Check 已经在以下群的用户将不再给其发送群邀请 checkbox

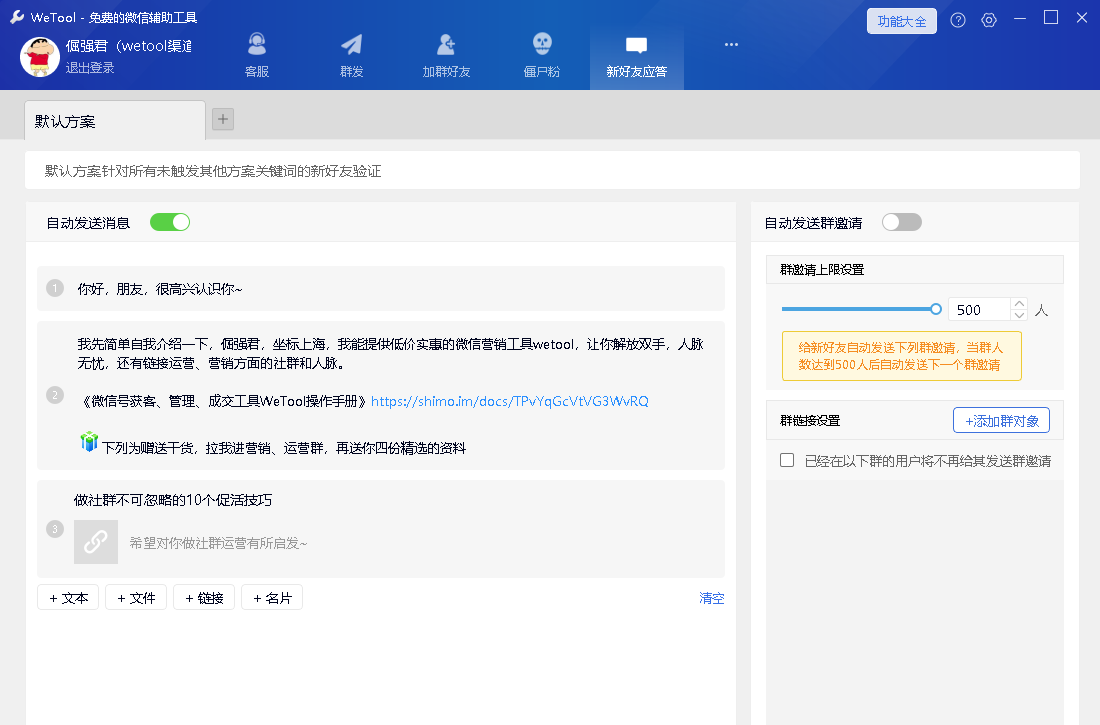click(x=787, y=460)
